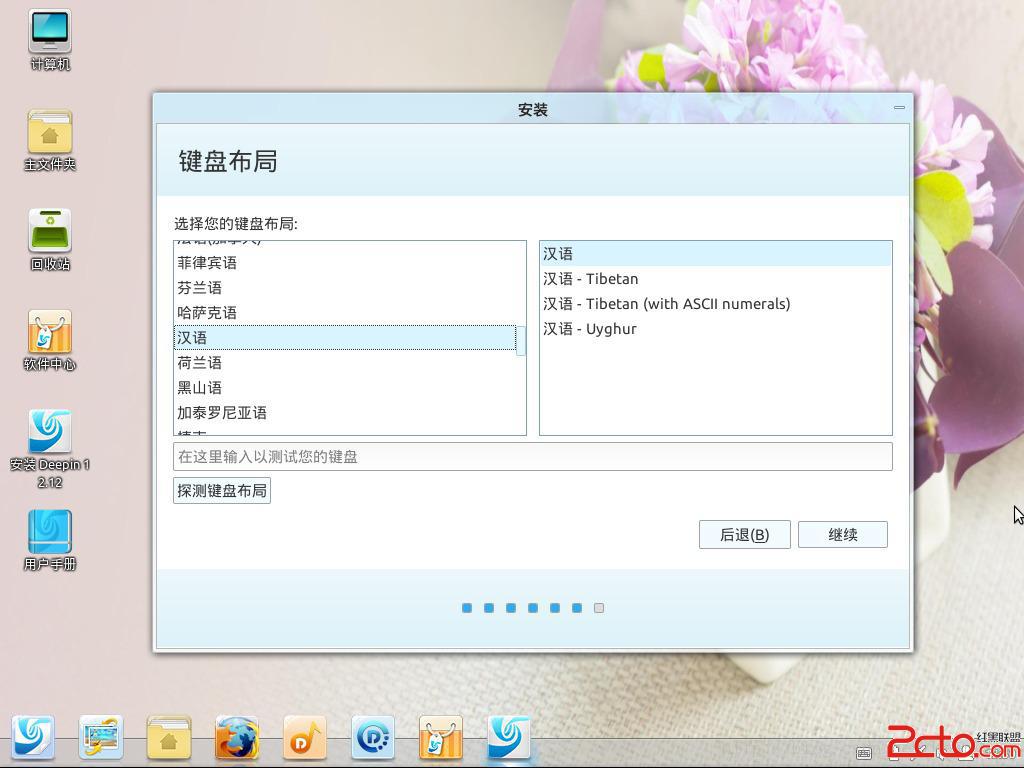
Task: Launch Firefox from the dock
Action: (x=236, y=737)
